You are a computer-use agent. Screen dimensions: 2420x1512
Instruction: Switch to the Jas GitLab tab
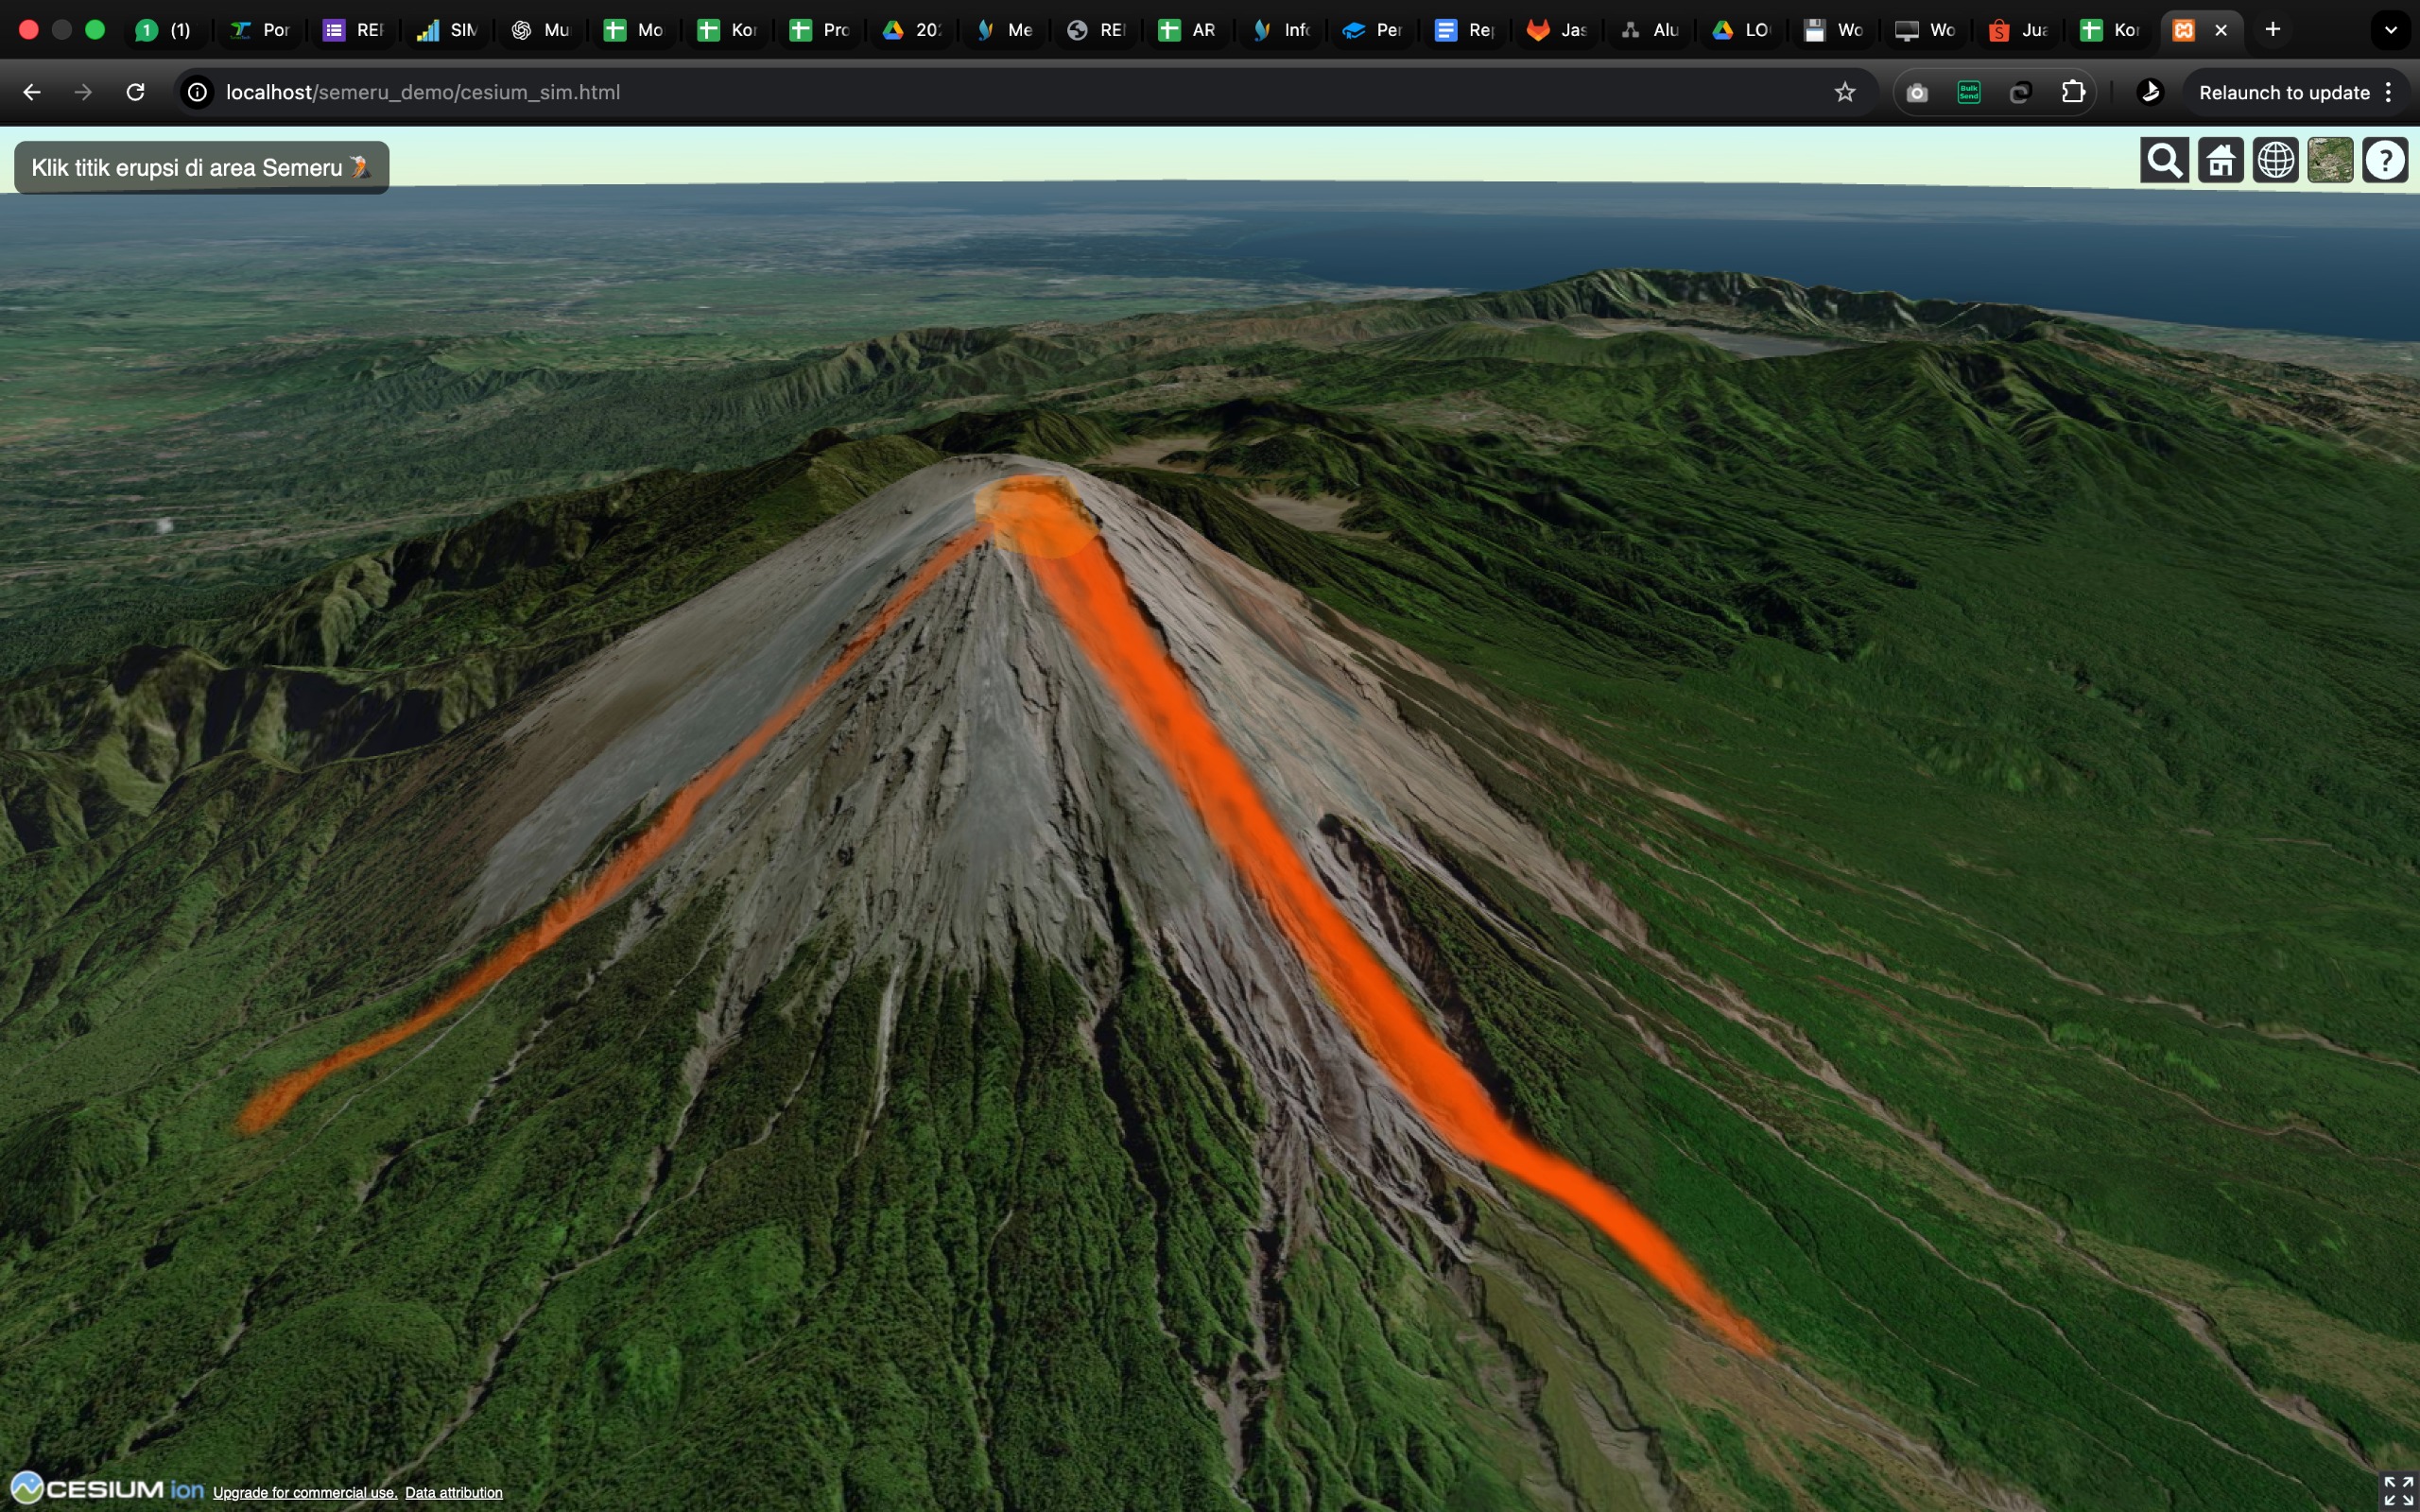point(1558,30)
